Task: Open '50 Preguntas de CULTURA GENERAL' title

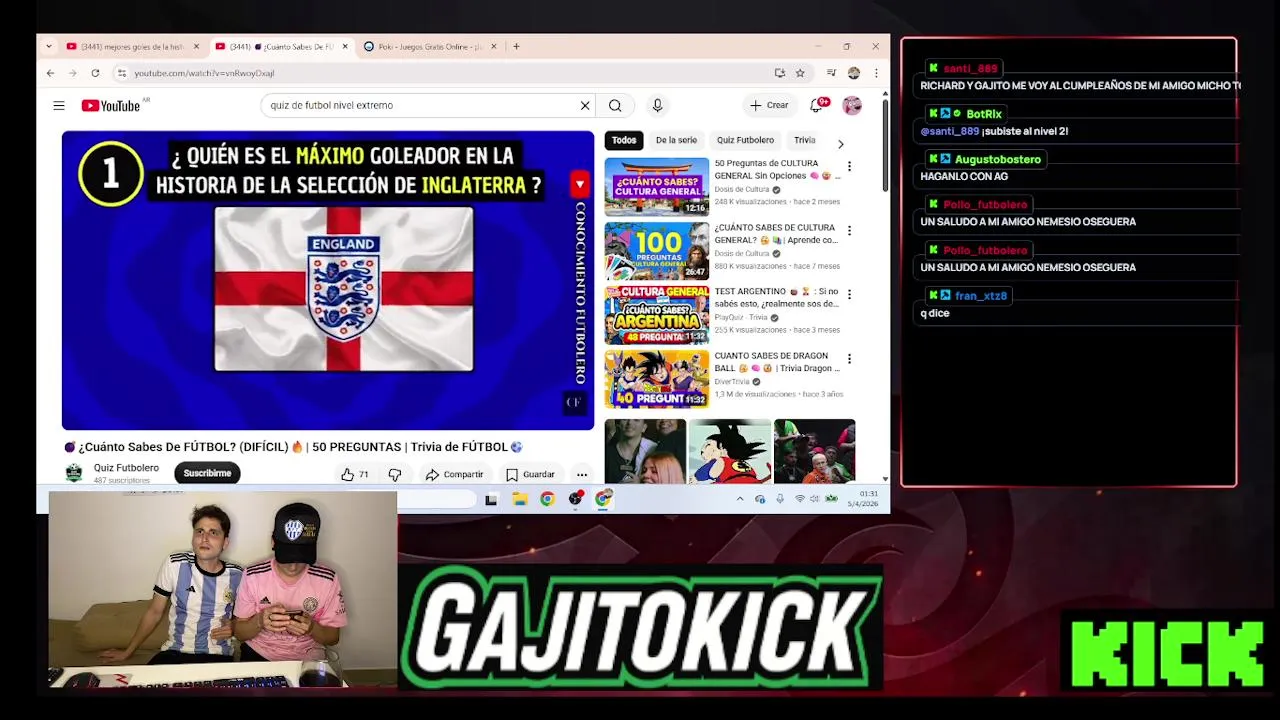Action: tap(777, 169)
